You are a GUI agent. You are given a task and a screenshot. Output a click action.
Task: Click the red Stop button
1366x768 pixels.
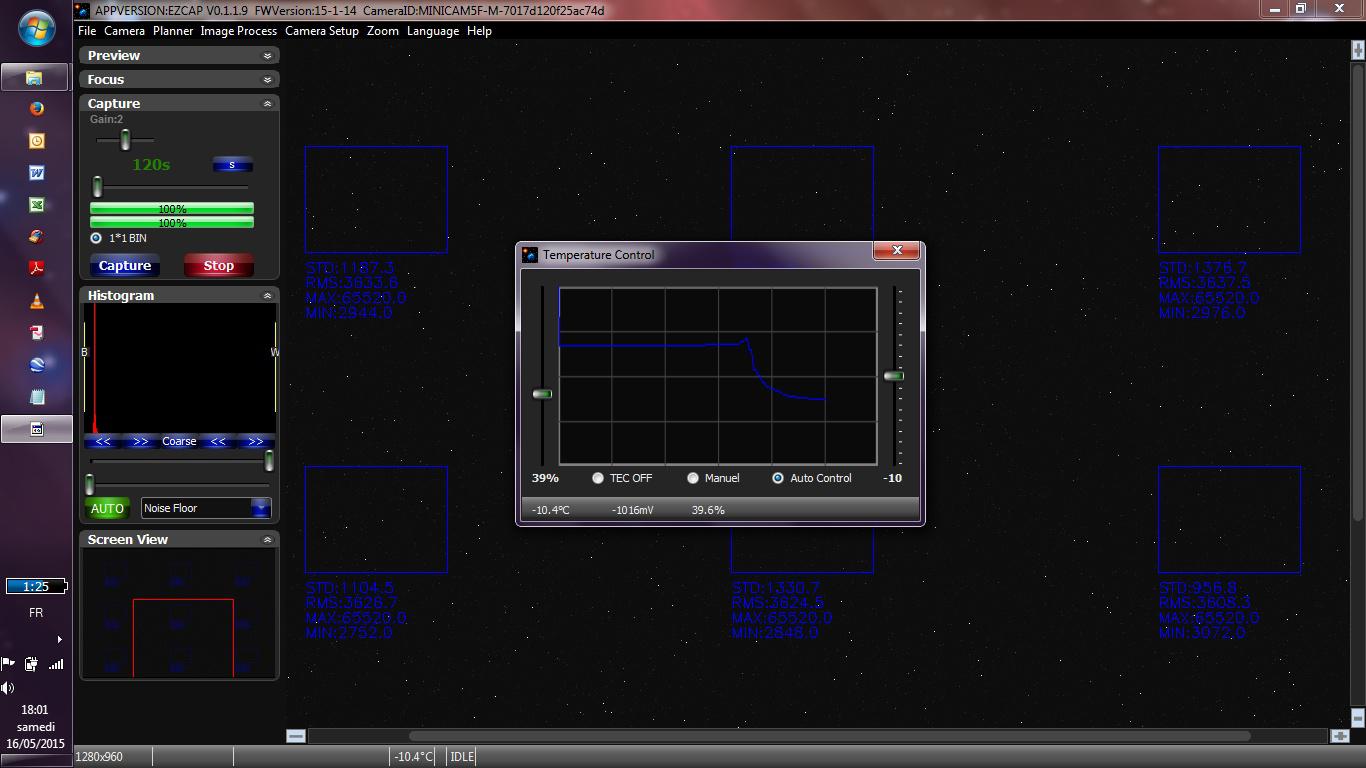coord(218,265)
